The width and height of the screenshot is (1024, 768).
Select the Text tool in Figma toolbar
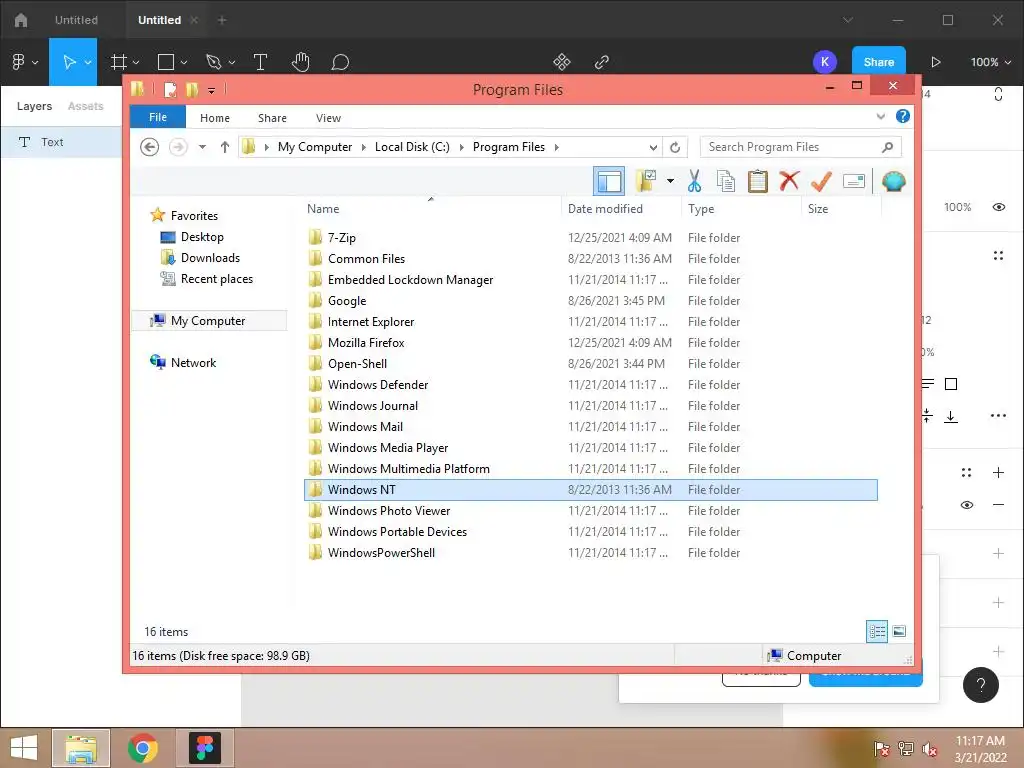[x=260, y=62]
